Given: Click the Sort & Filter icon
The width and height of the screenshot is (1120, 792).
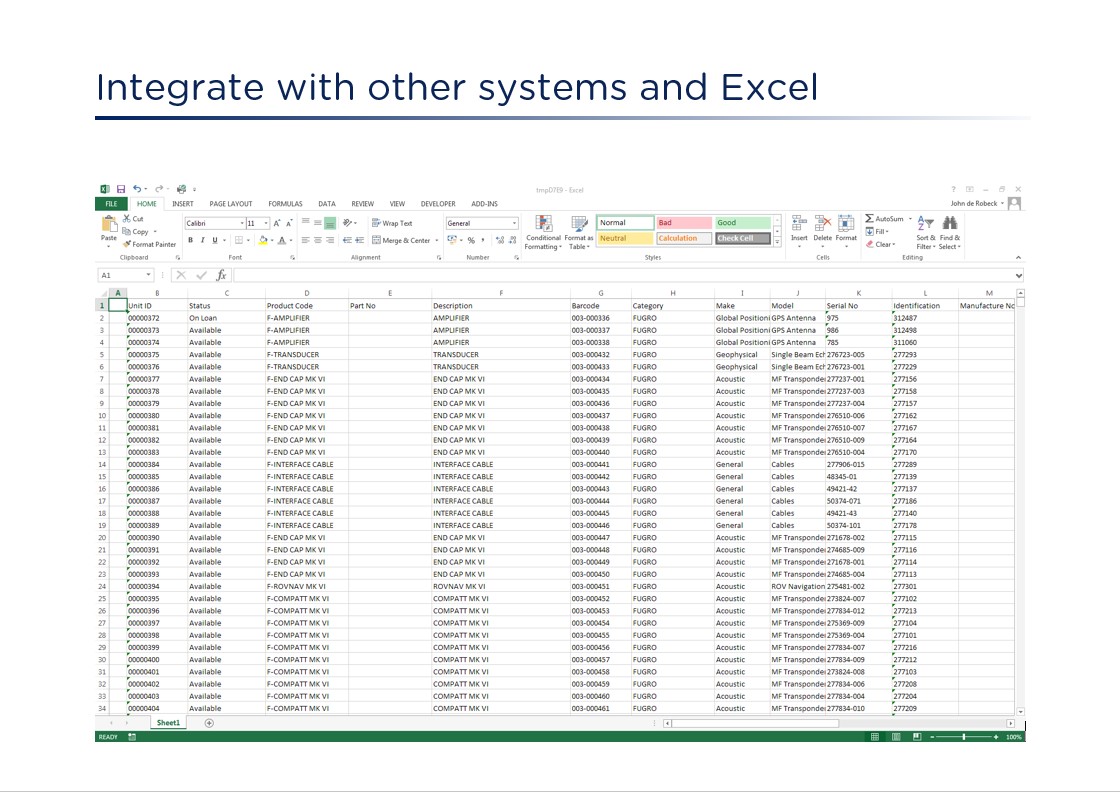Looking at the screenshot, I should (926, 224).
